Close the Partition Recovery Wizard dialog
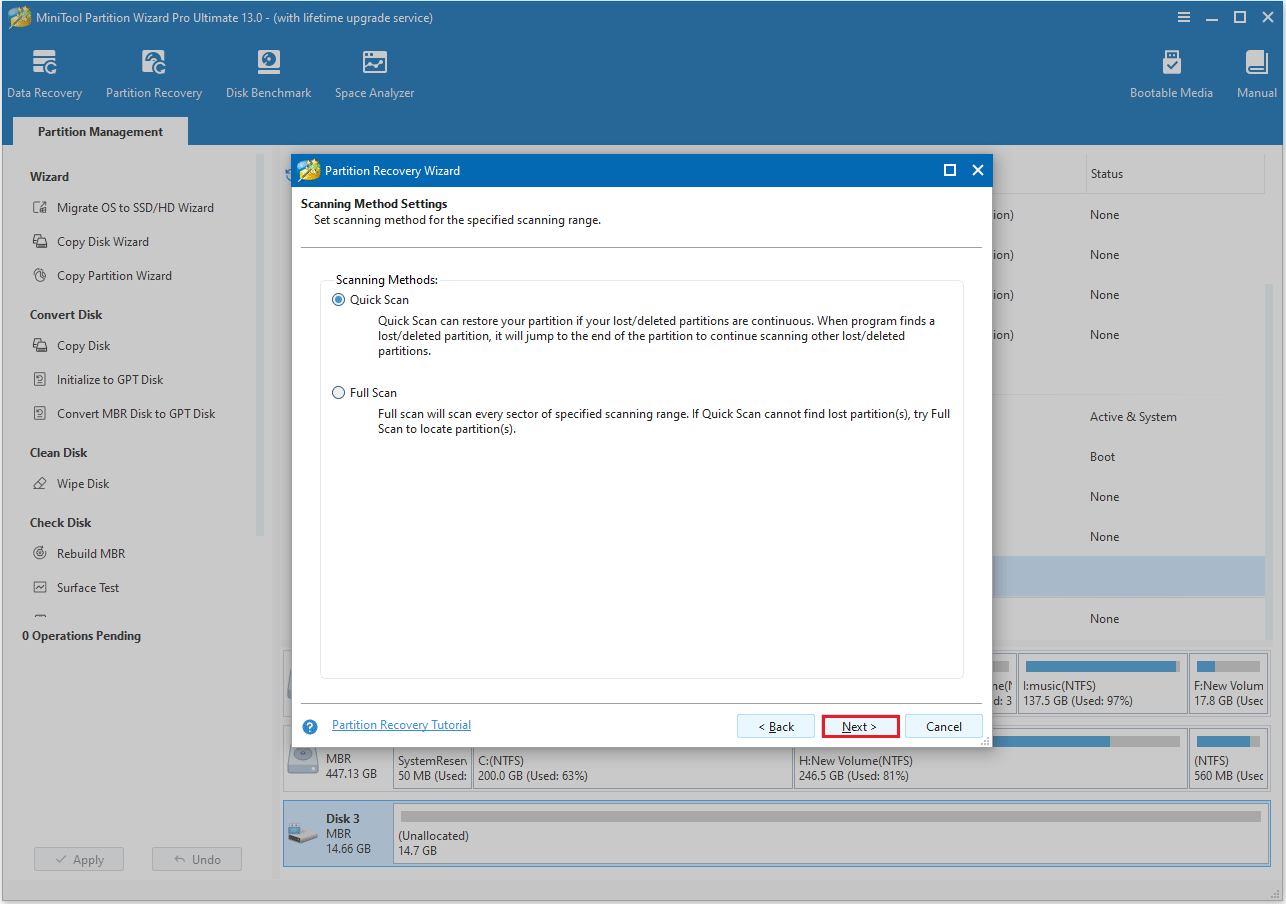 click(x=978, y=171)
